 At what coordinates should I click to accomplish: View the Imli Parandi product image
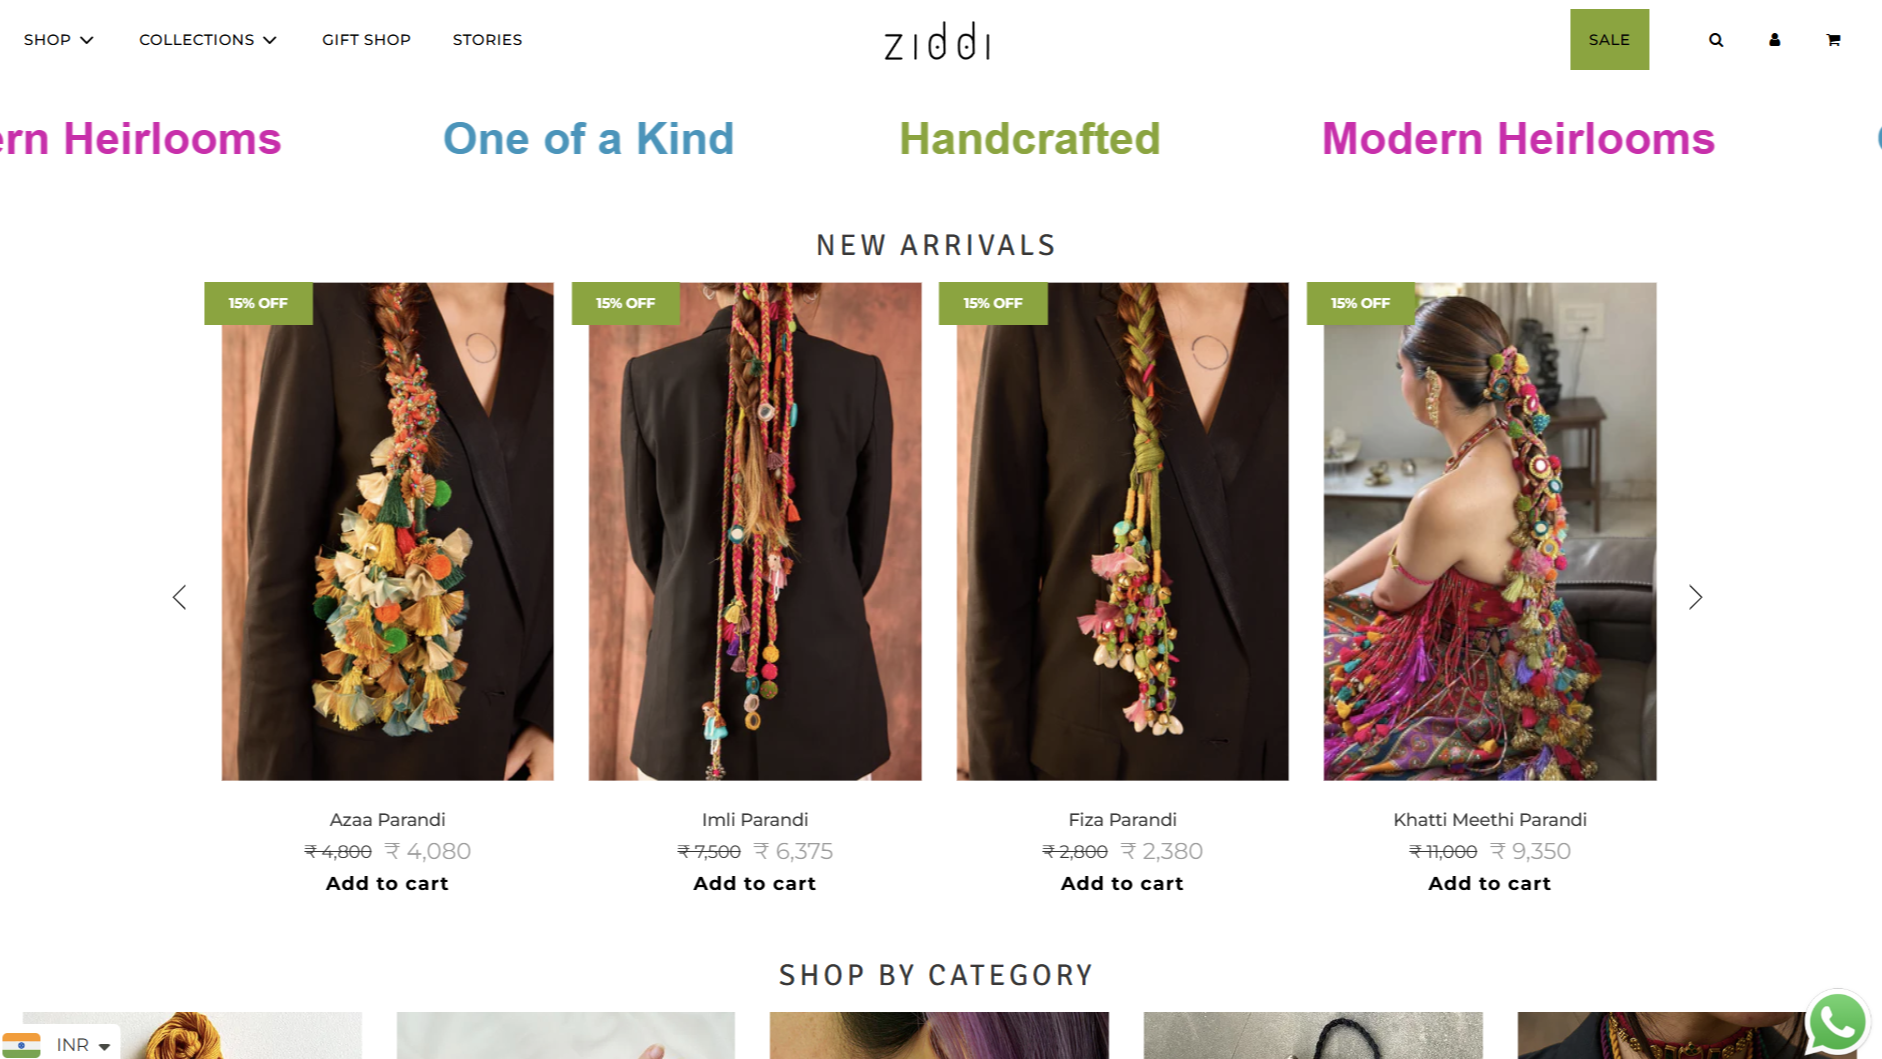pos(755,531)
